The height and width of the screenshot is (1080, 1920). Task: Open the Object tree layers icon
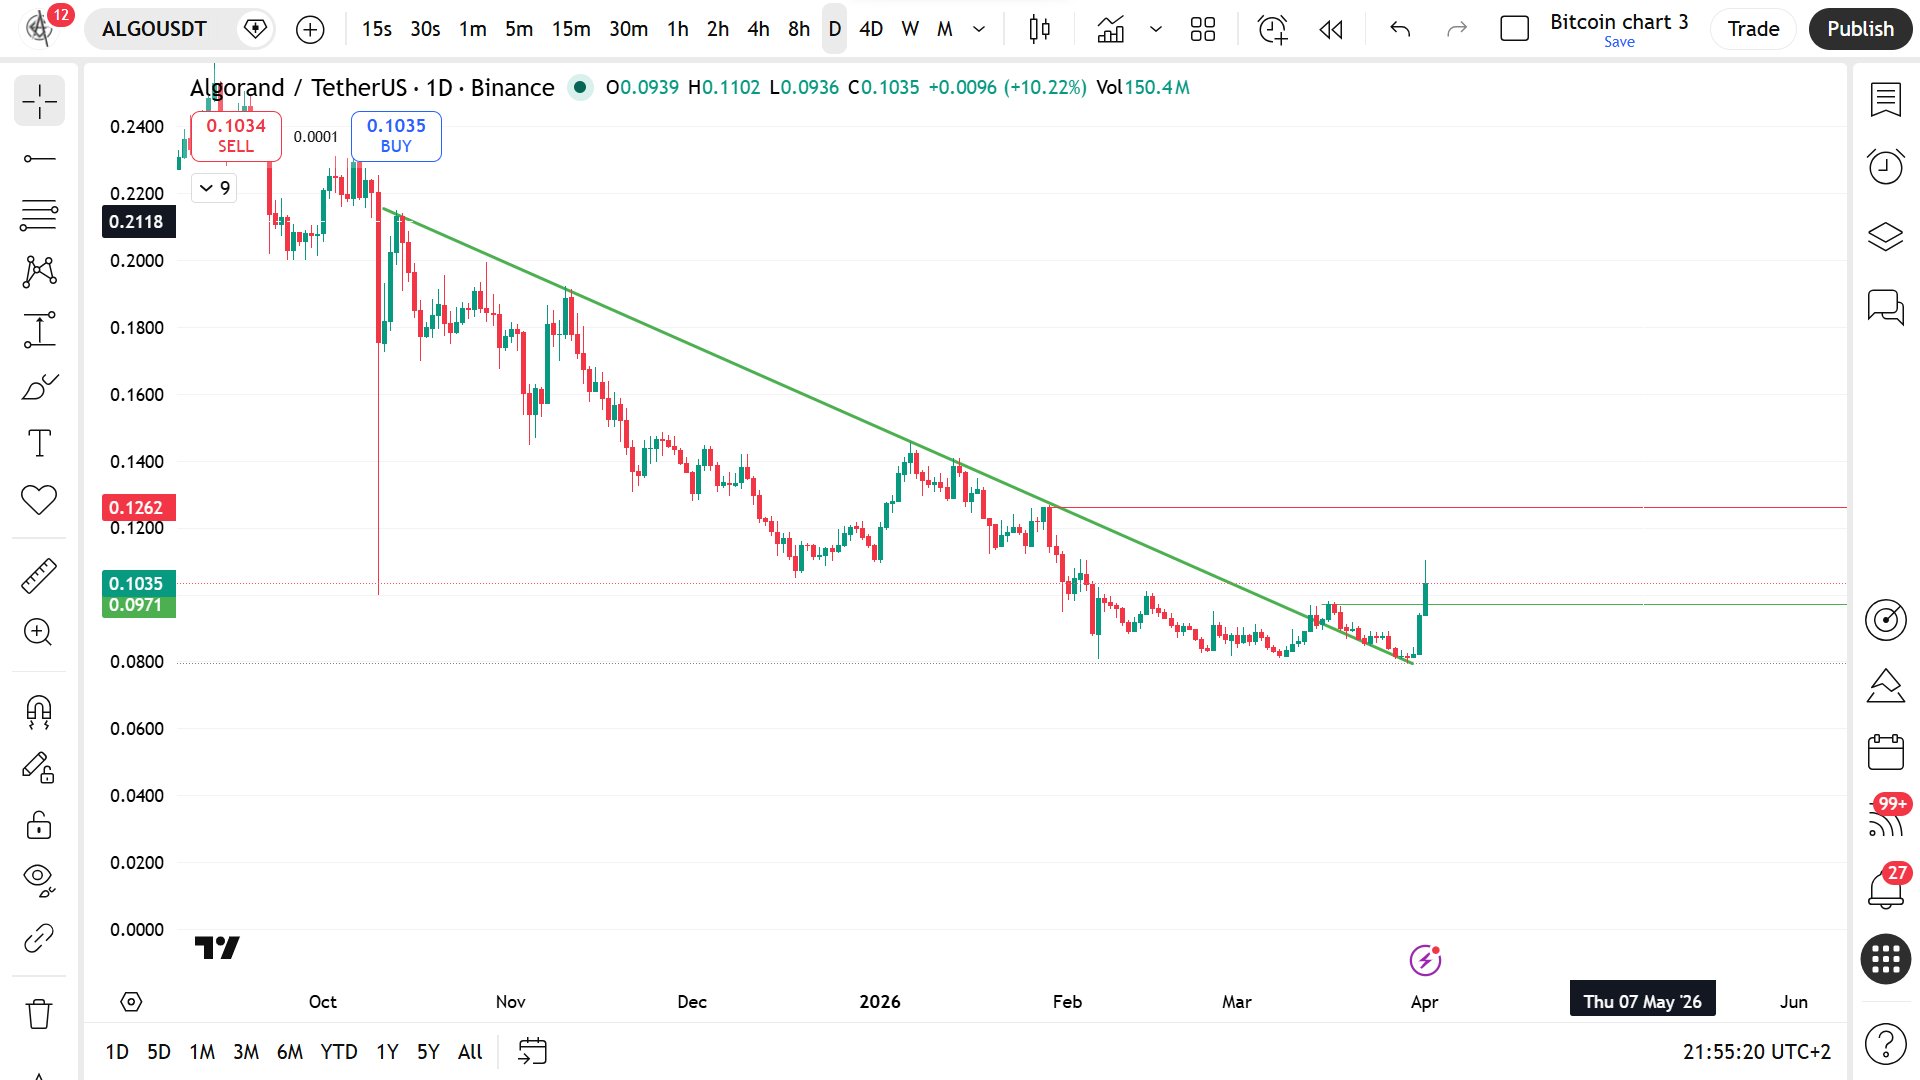point(1885,236)
